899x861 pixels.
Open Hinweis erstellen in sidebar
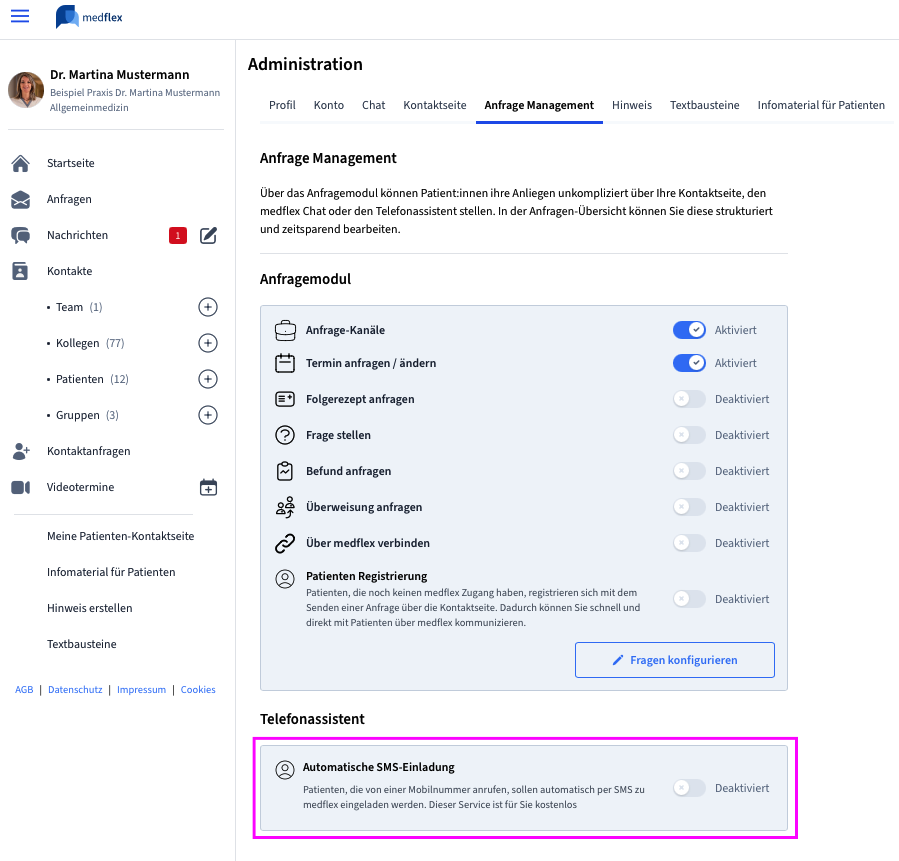click(89, 608)
